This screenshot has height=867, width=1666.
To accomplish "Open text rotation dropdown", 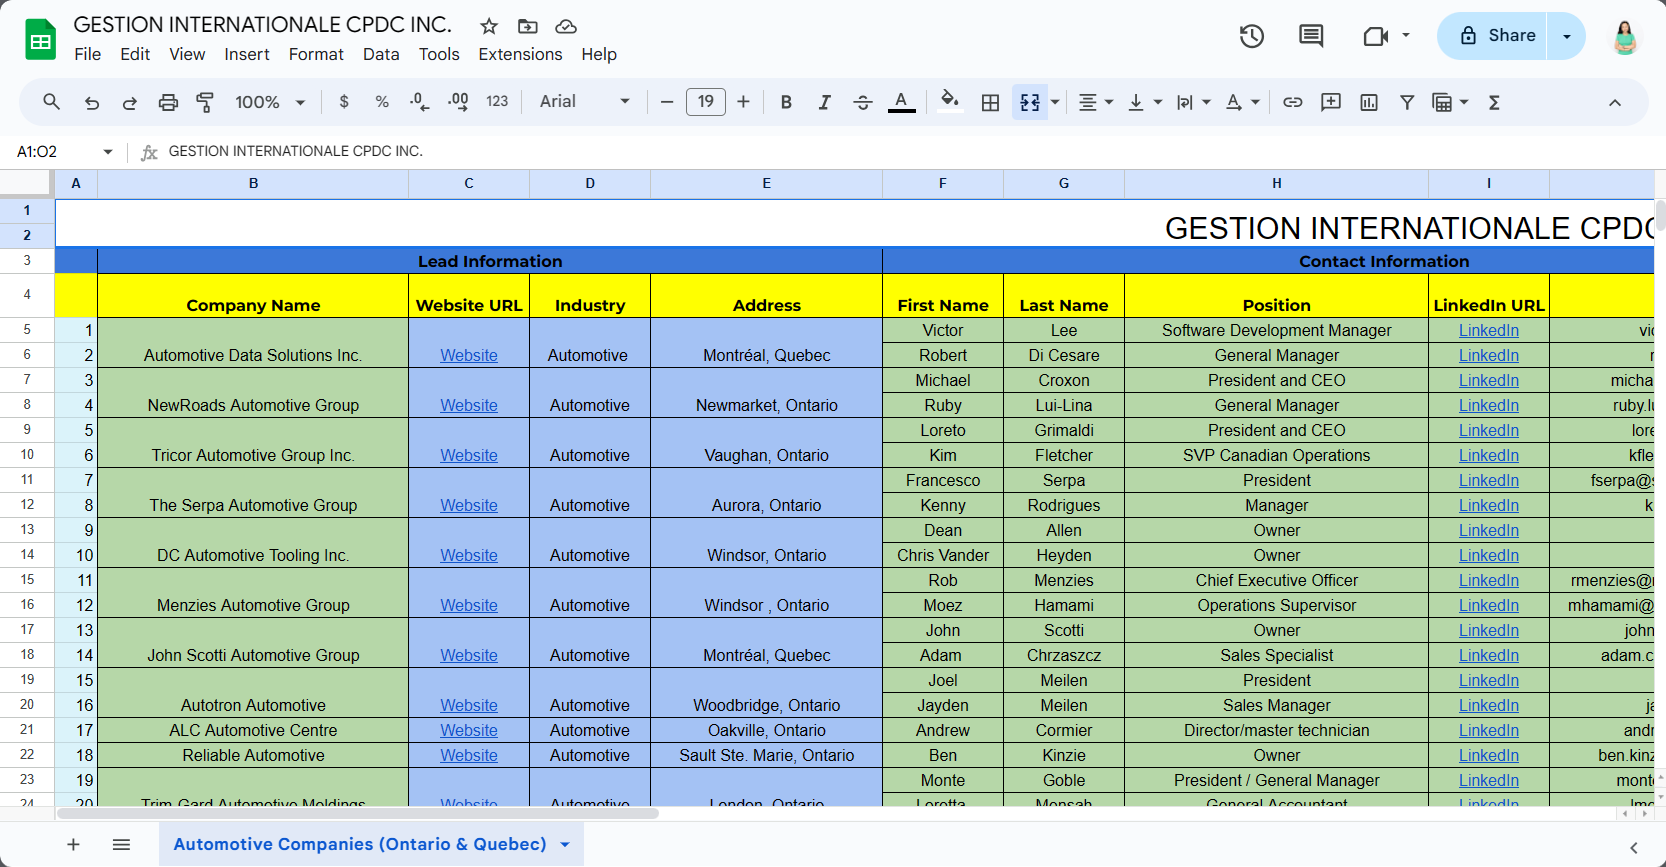I will (x=1243, y=102).
